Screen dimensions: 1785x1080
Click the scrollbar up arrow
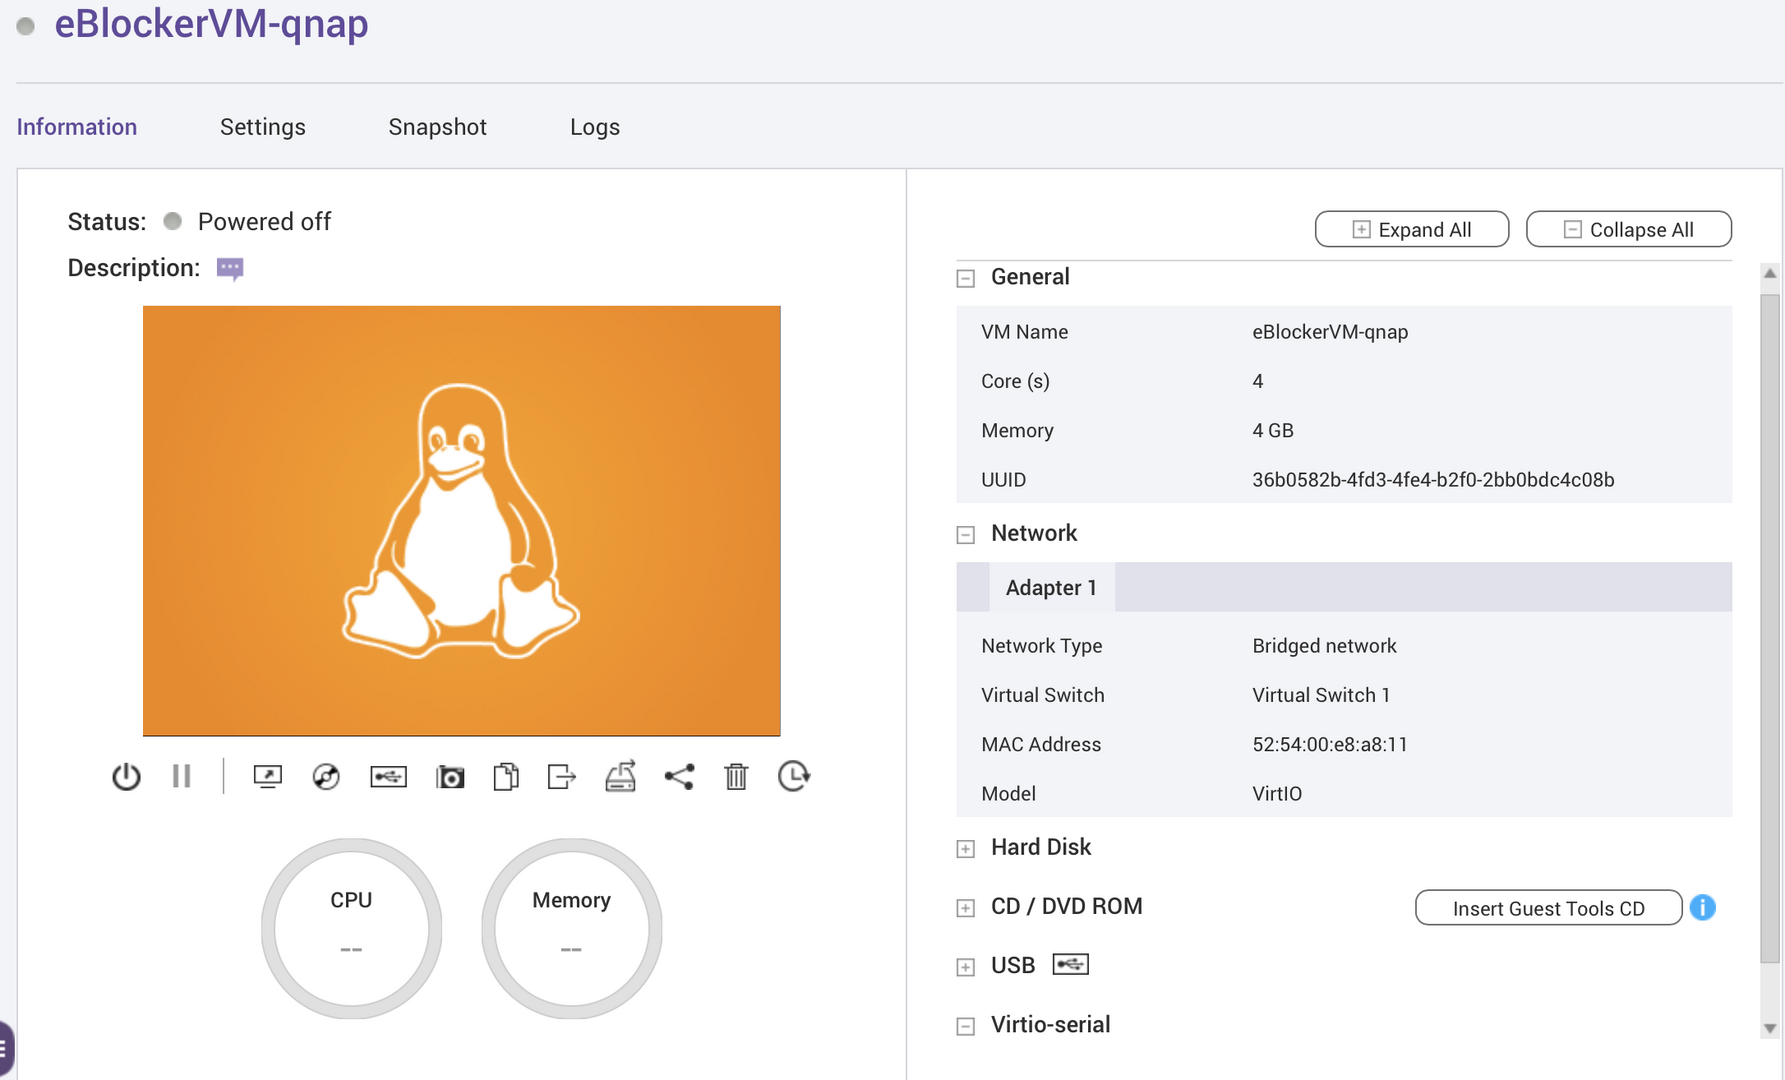tap(1770, 273)
